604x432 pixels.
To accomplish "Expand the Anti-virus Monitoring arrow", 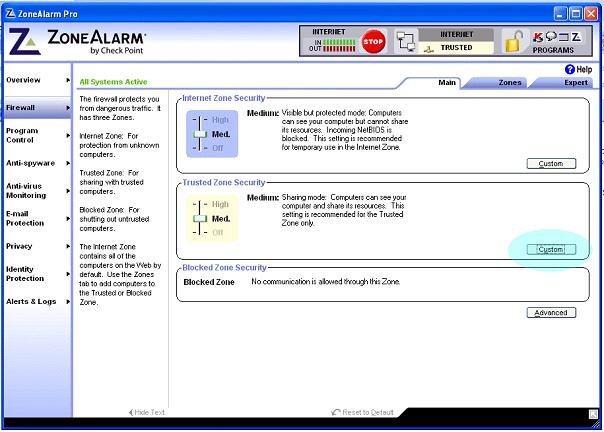I will [x=68, y=191].
